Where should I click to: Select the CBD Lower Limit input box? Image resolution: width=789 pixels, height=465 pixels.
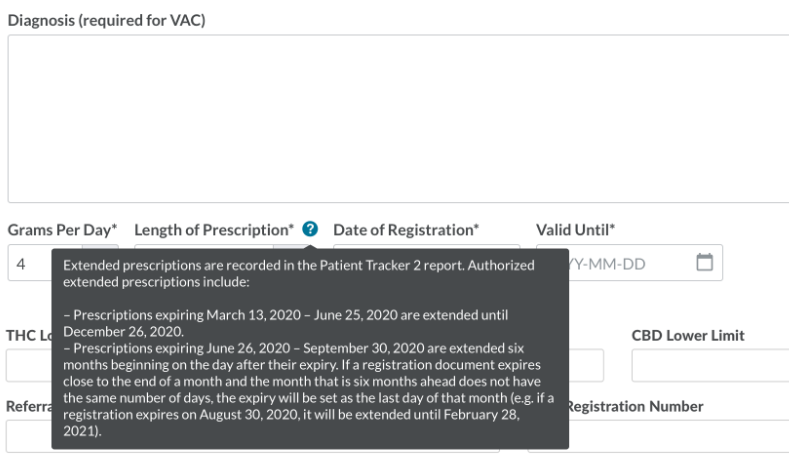710,366
